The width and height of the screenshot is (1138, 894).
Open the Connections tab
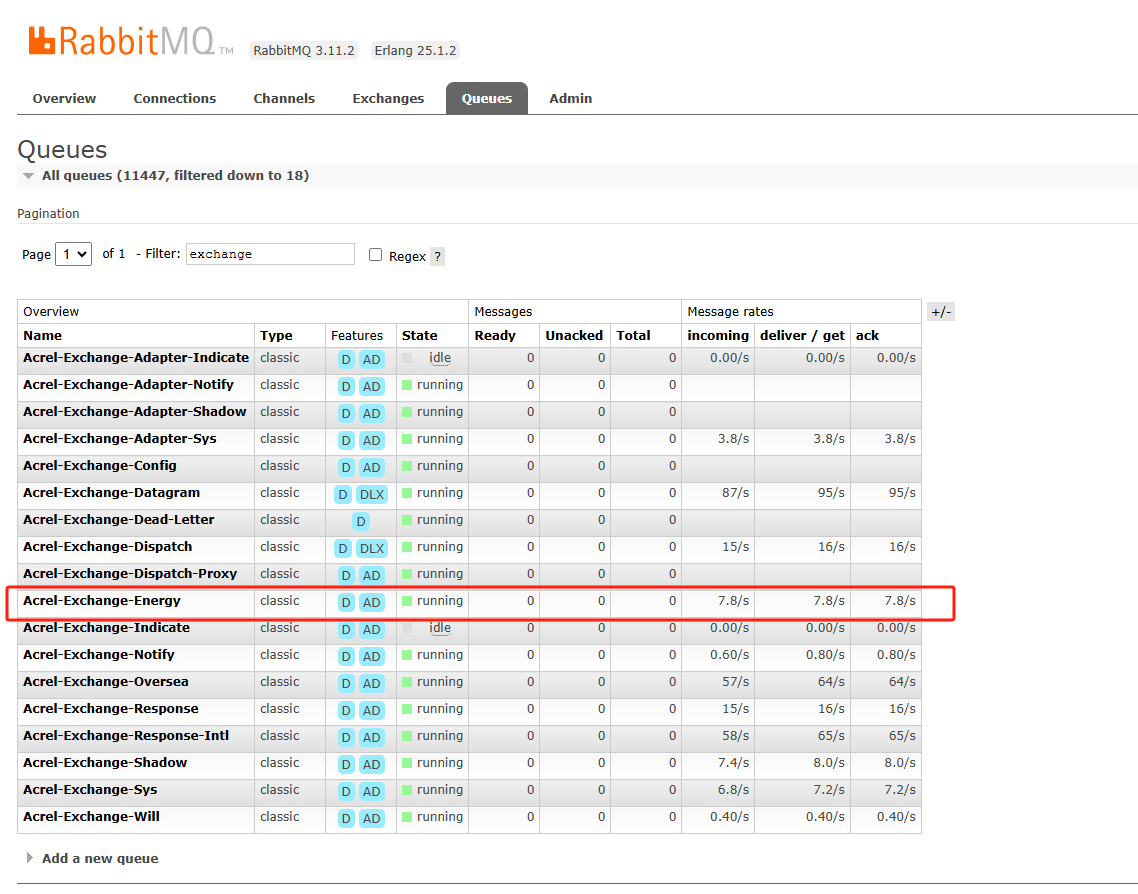(x=175, y=98)
